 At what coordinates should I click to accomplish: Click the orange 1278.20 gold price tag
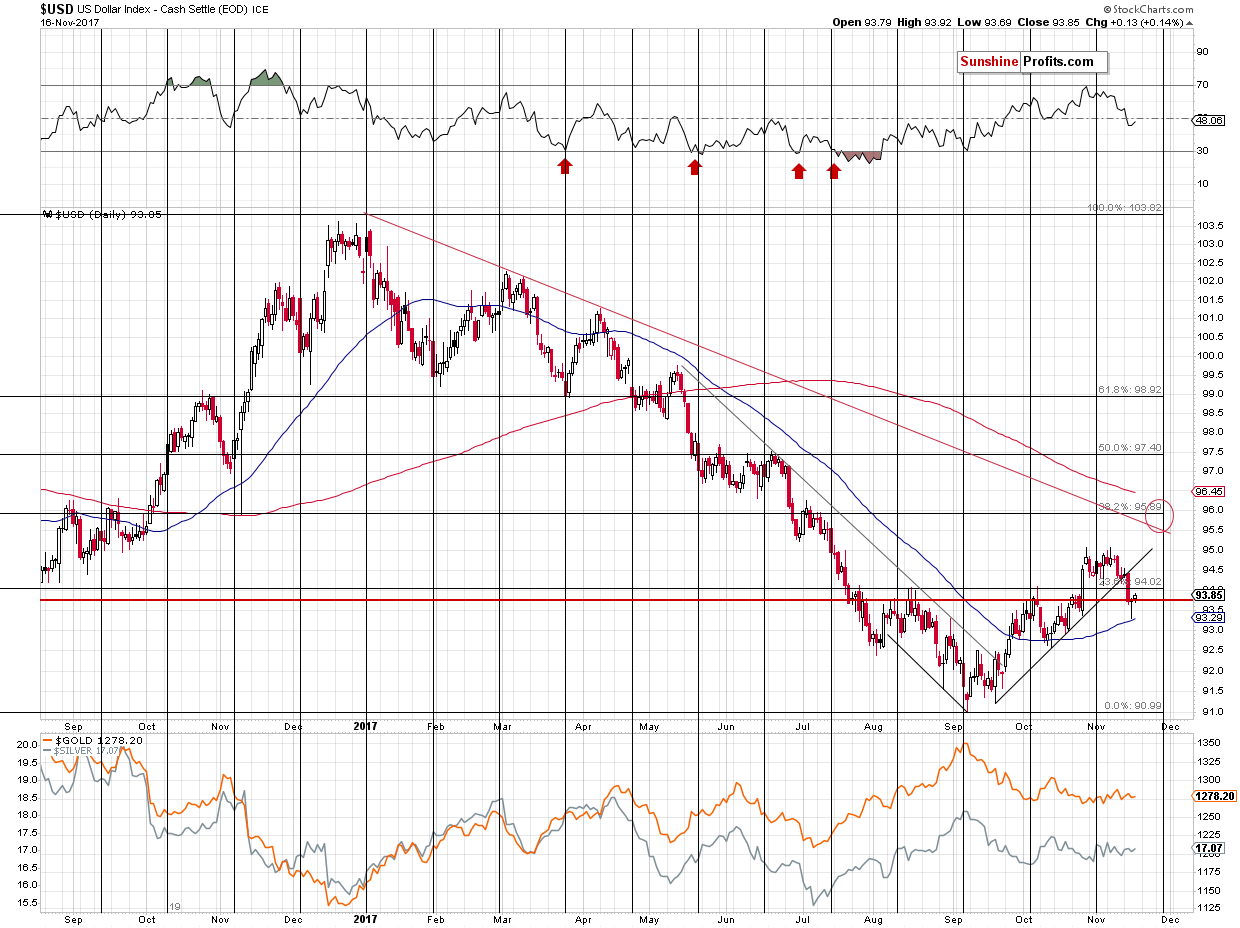pos(1213,797)
